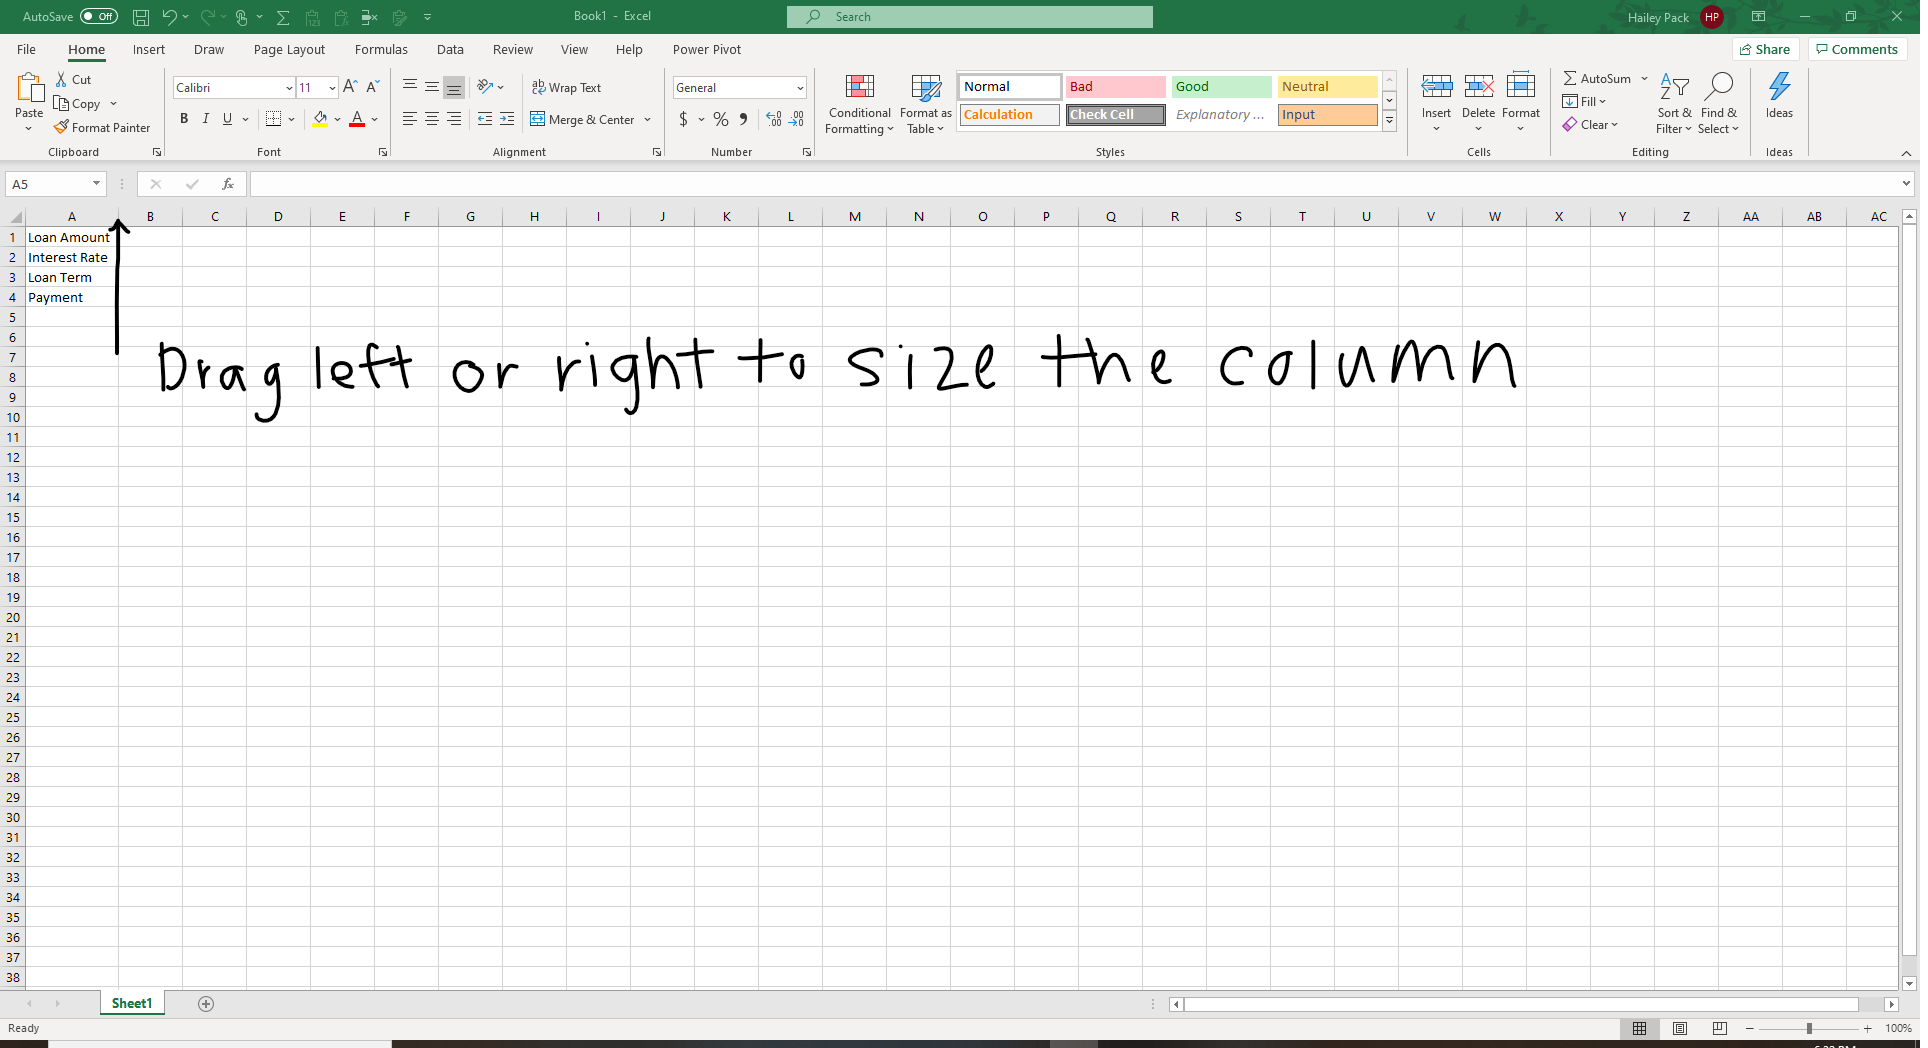Open Format as Table

tap(926, 104)
